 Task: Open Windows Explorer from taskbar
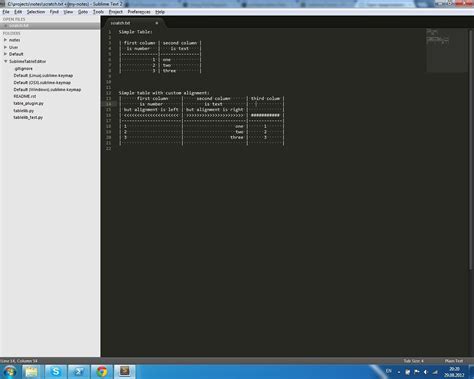[x=31, y=372]
